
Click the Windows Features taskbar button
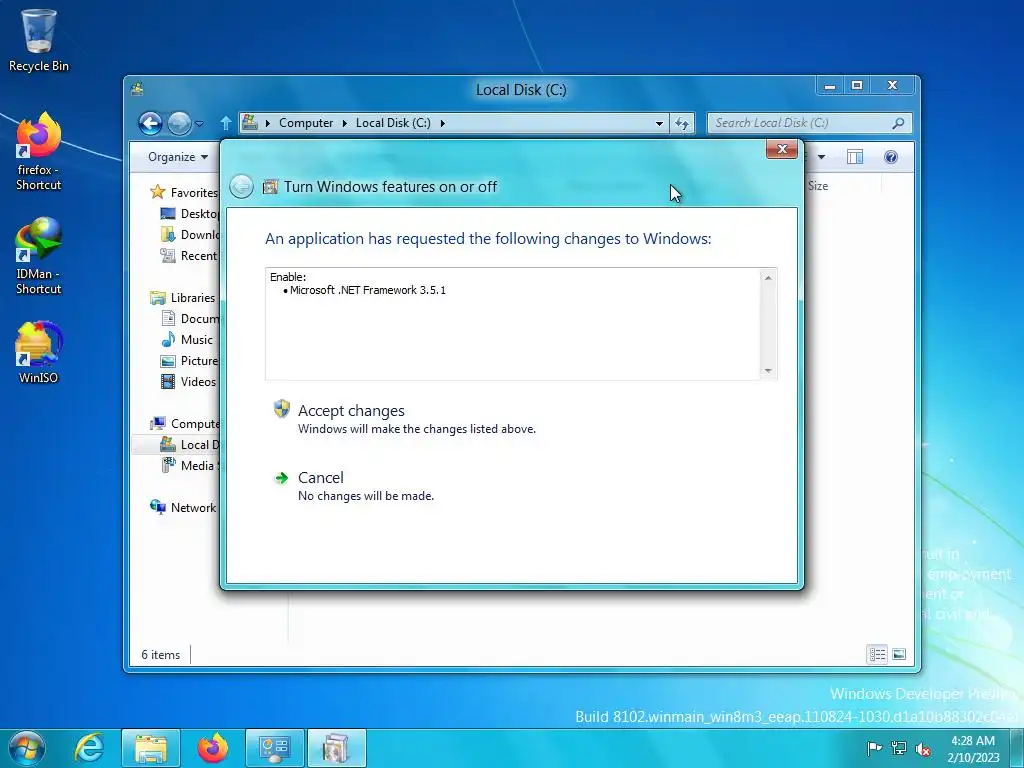[336, 748]
